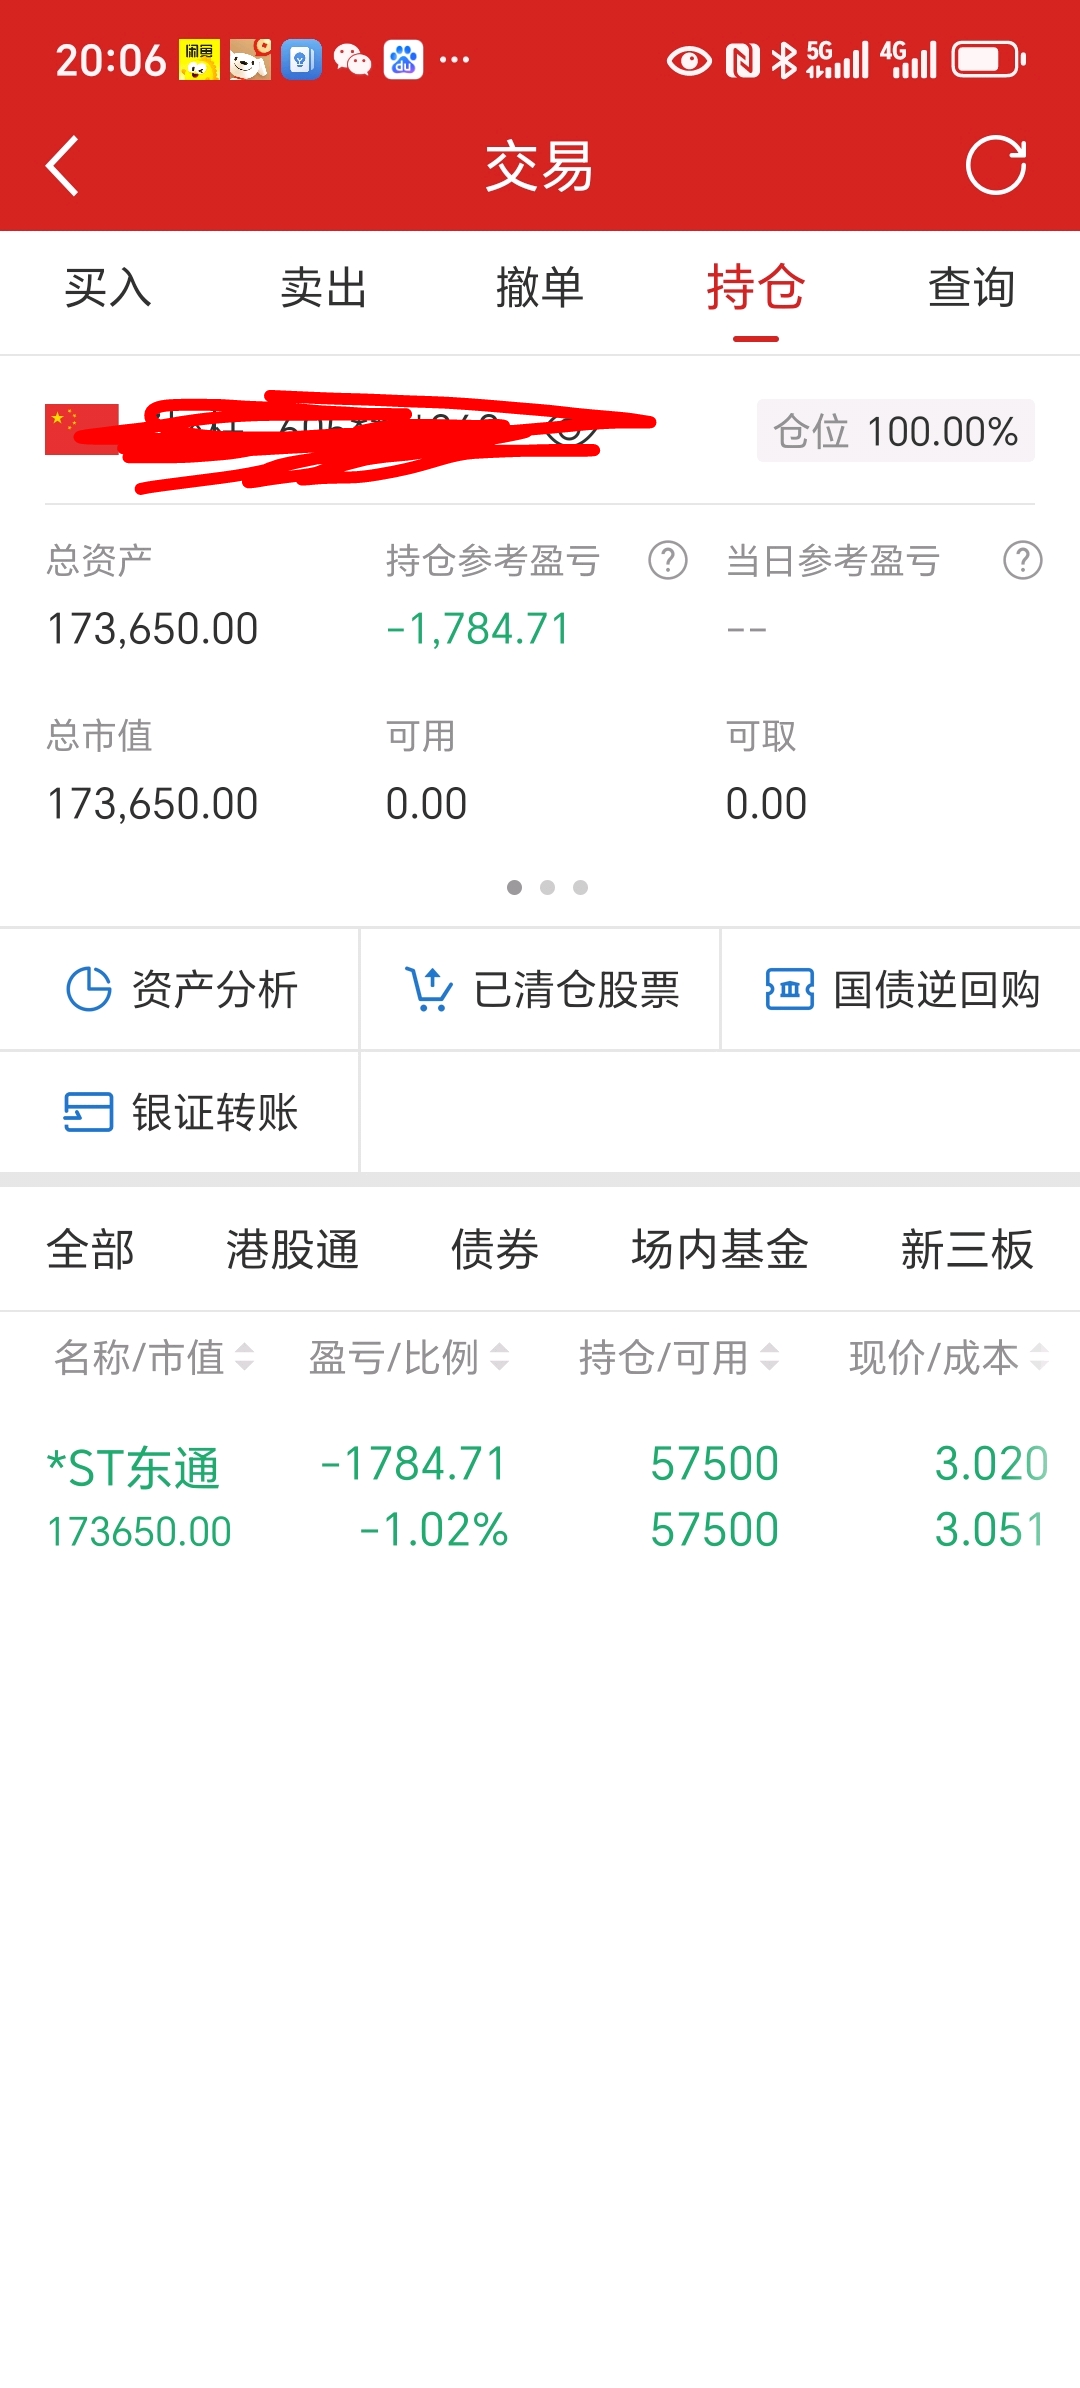Filter holdings by 场内基金

tap(720, 1250)
